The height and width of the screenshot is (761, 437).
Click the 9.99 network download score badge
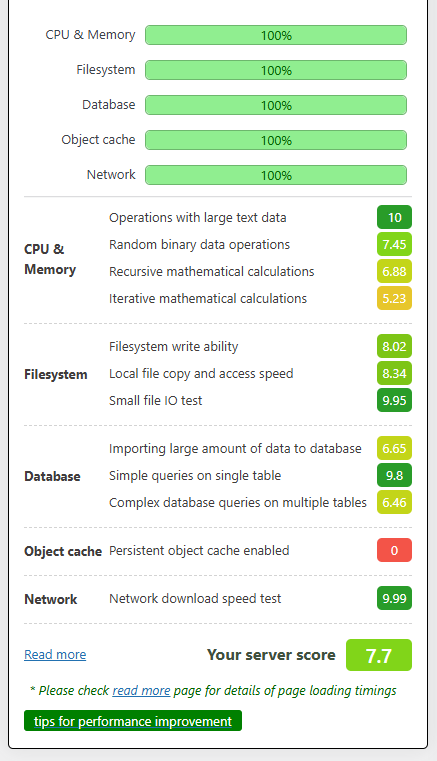(394, 598)
